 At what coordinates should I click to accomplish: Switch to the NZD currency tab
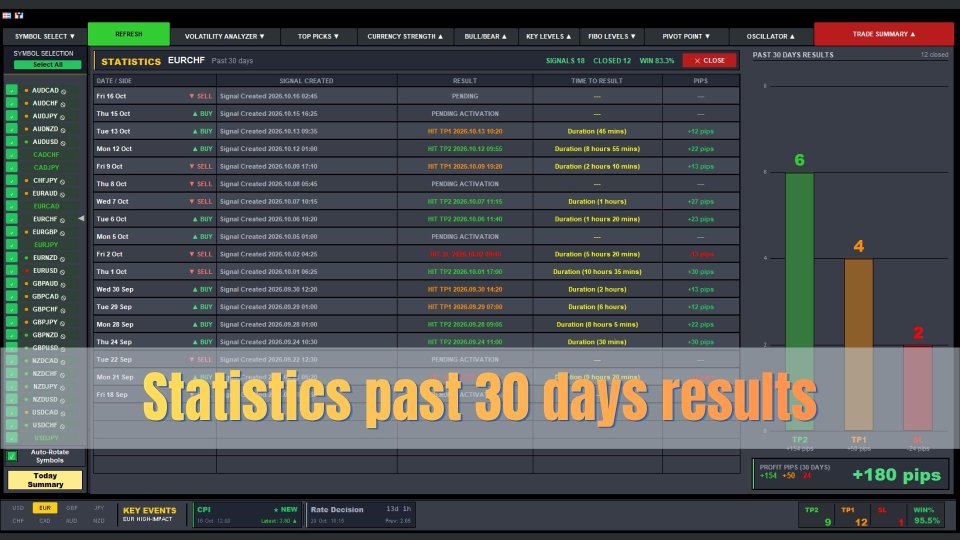(99, 520)
